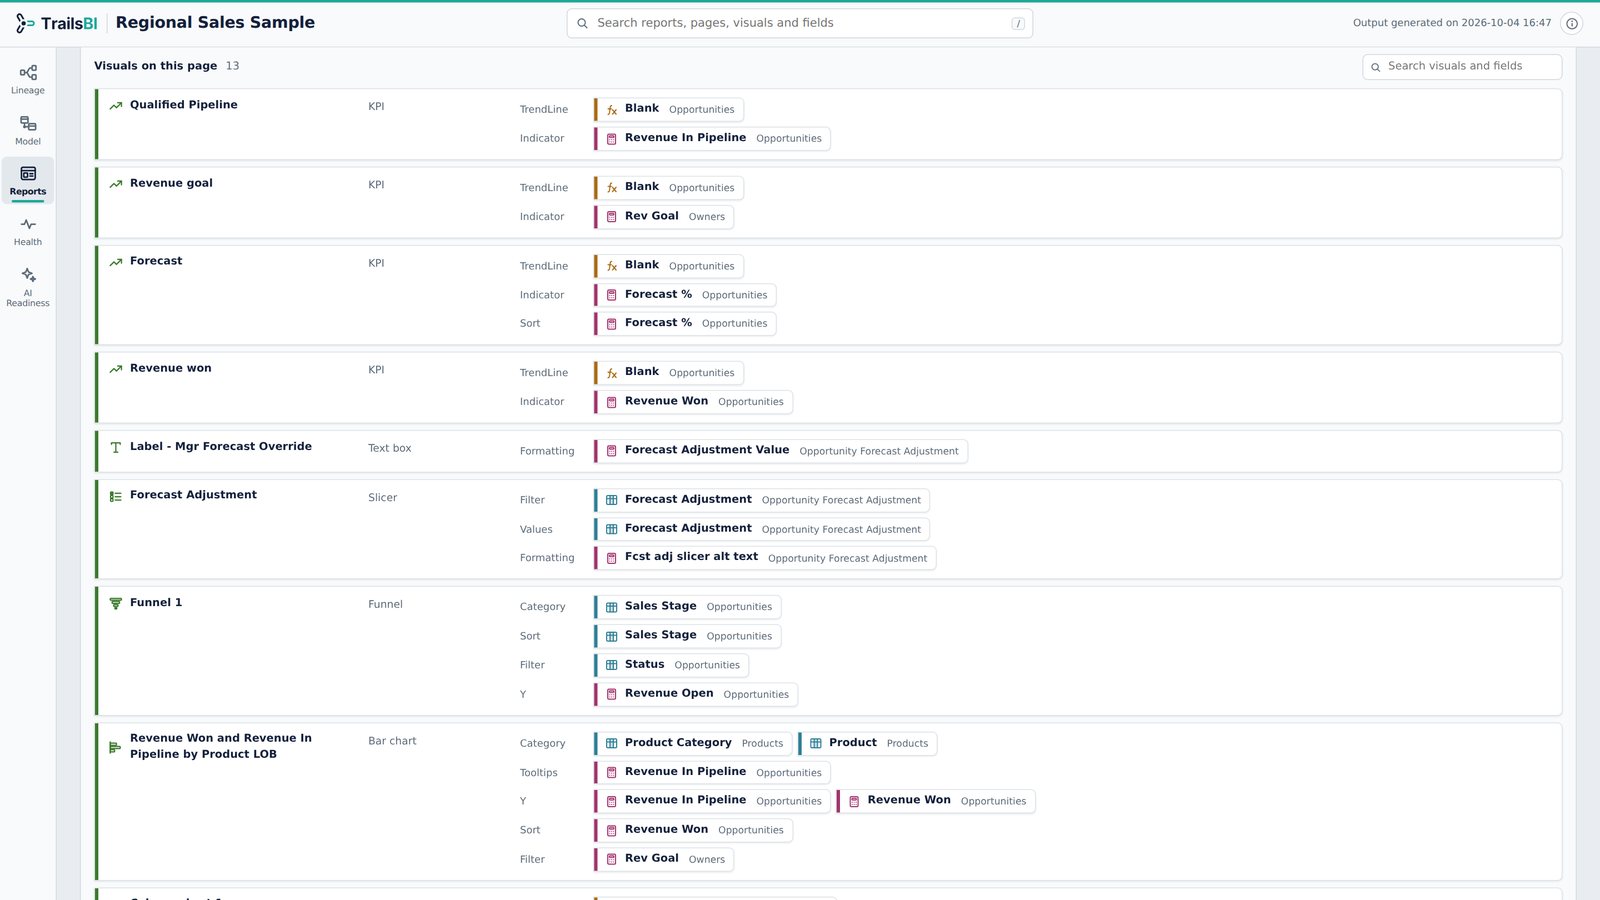Click the Visuals on this page heading

click(x=155, y=66)
